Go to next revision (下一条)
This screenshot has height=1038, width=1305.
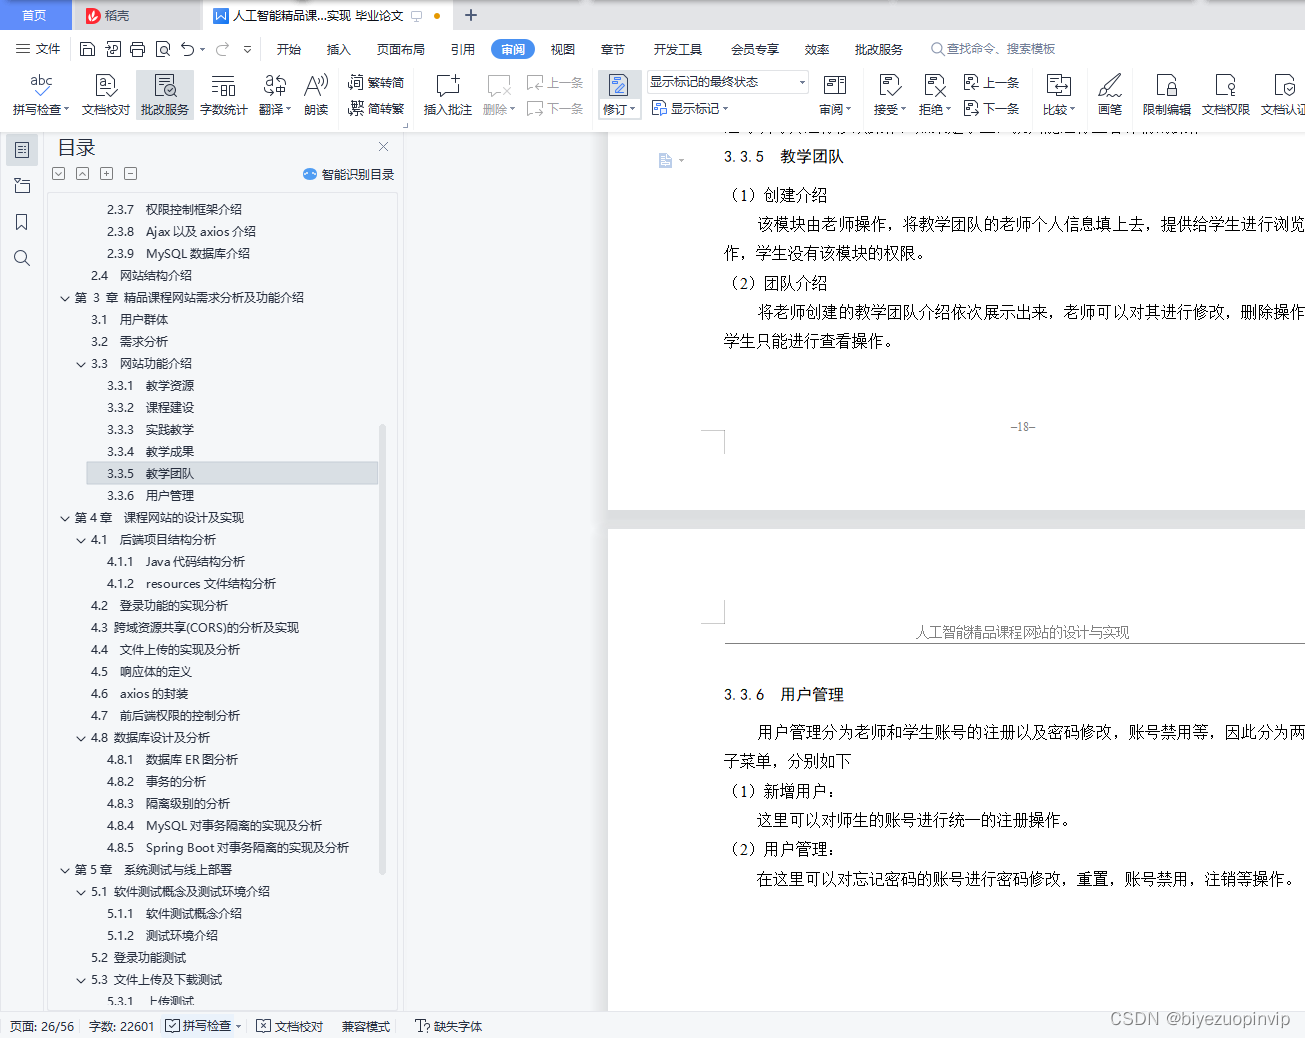pyautogui.click(x=992, y=108)
